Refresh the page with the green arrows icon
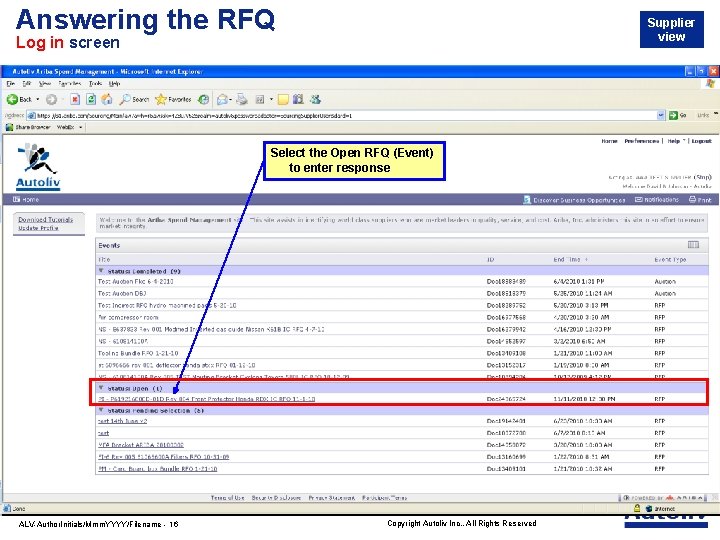 91,99
